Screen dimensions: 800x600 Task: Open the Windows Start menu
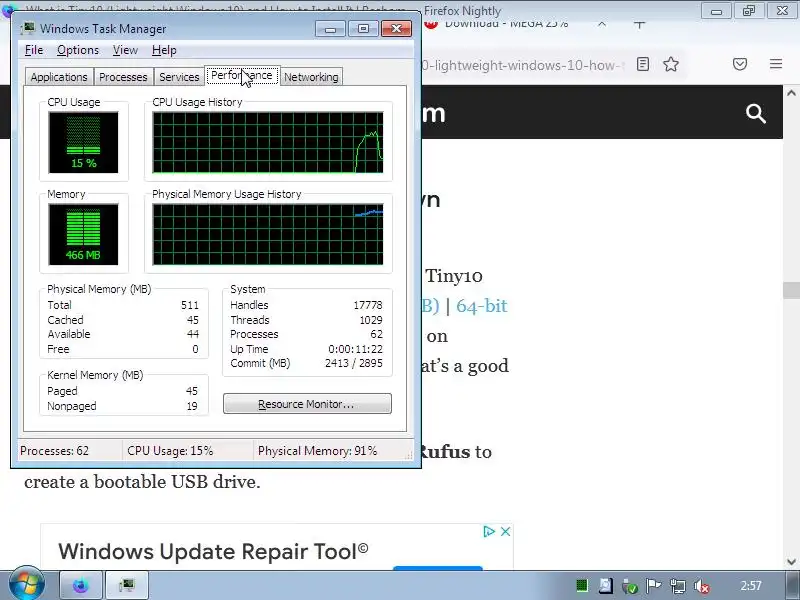tap(27, 585)
